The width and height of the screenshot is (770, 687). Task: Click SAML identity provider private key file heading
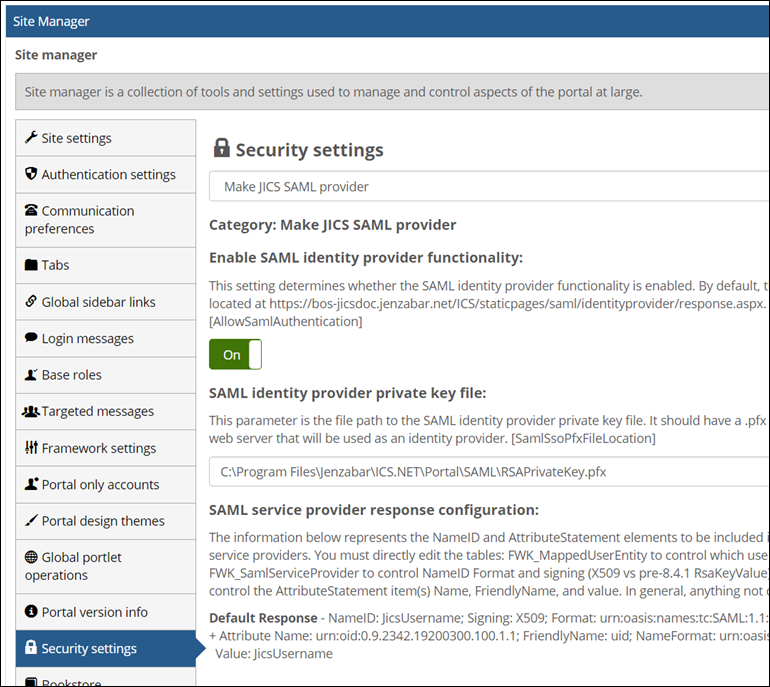tap(347, 393)
